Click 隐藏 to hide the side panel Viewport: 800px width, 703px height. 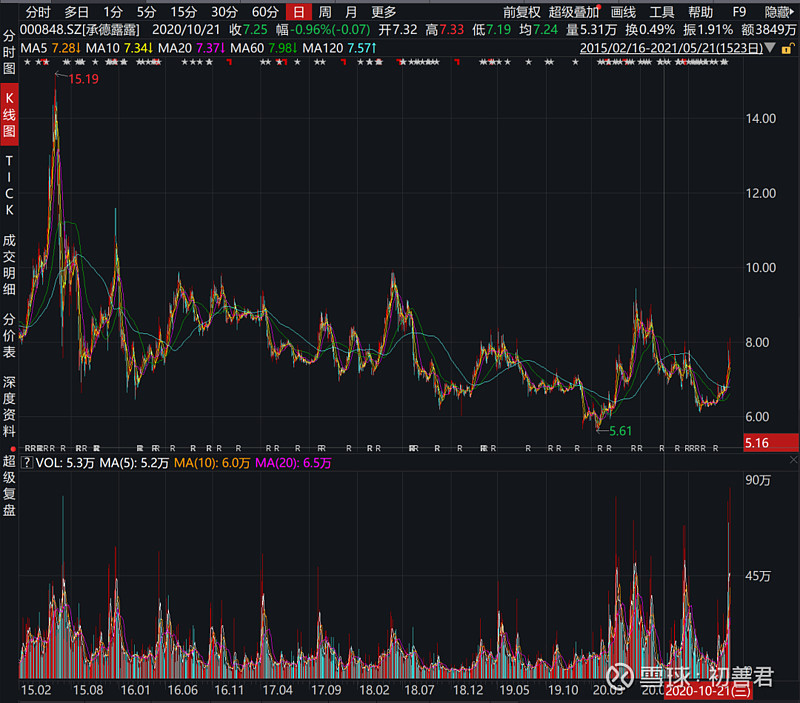(779, 12)
